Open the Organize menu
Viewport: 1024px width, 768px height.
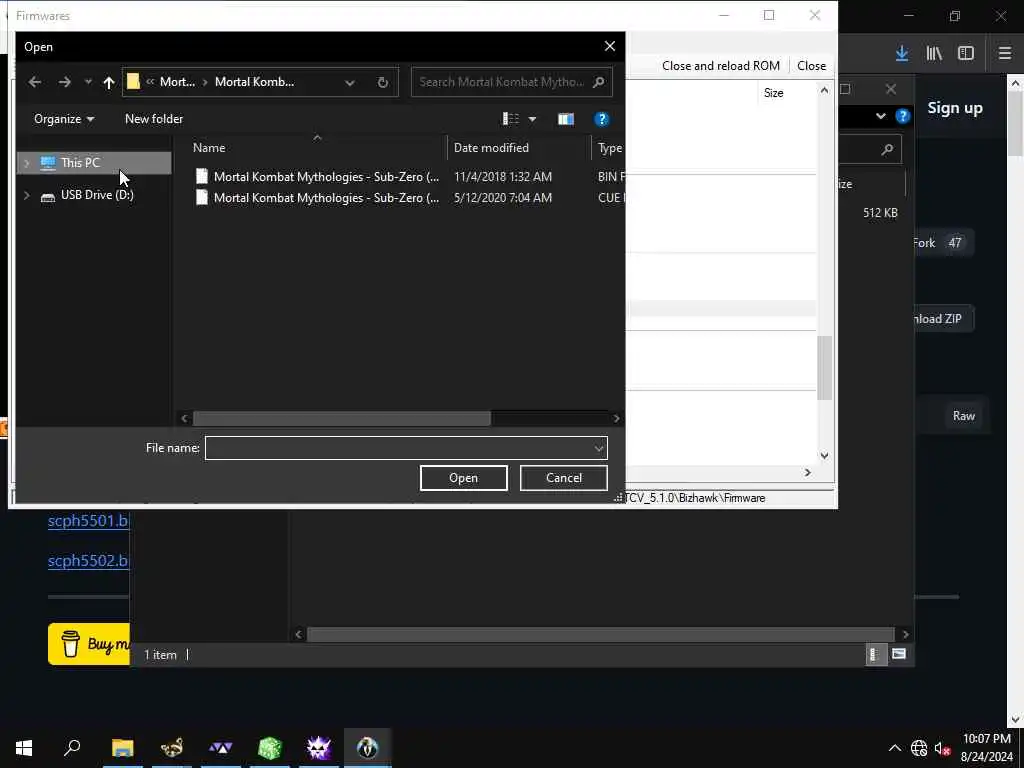(x=64, y=119)
